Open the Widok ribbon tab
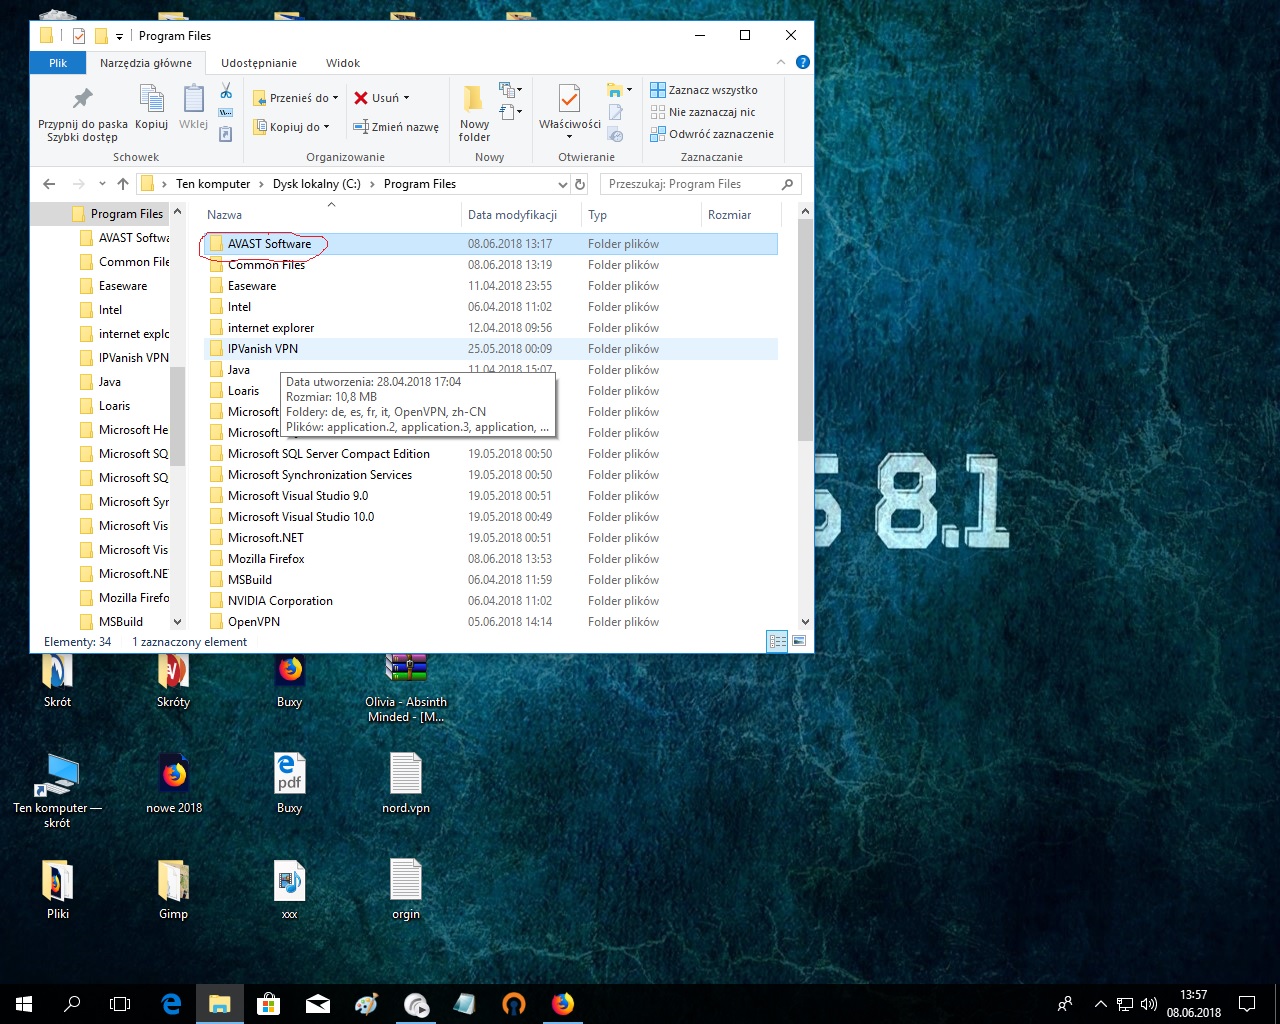The image size is (1280, 1024). [342, 63]
